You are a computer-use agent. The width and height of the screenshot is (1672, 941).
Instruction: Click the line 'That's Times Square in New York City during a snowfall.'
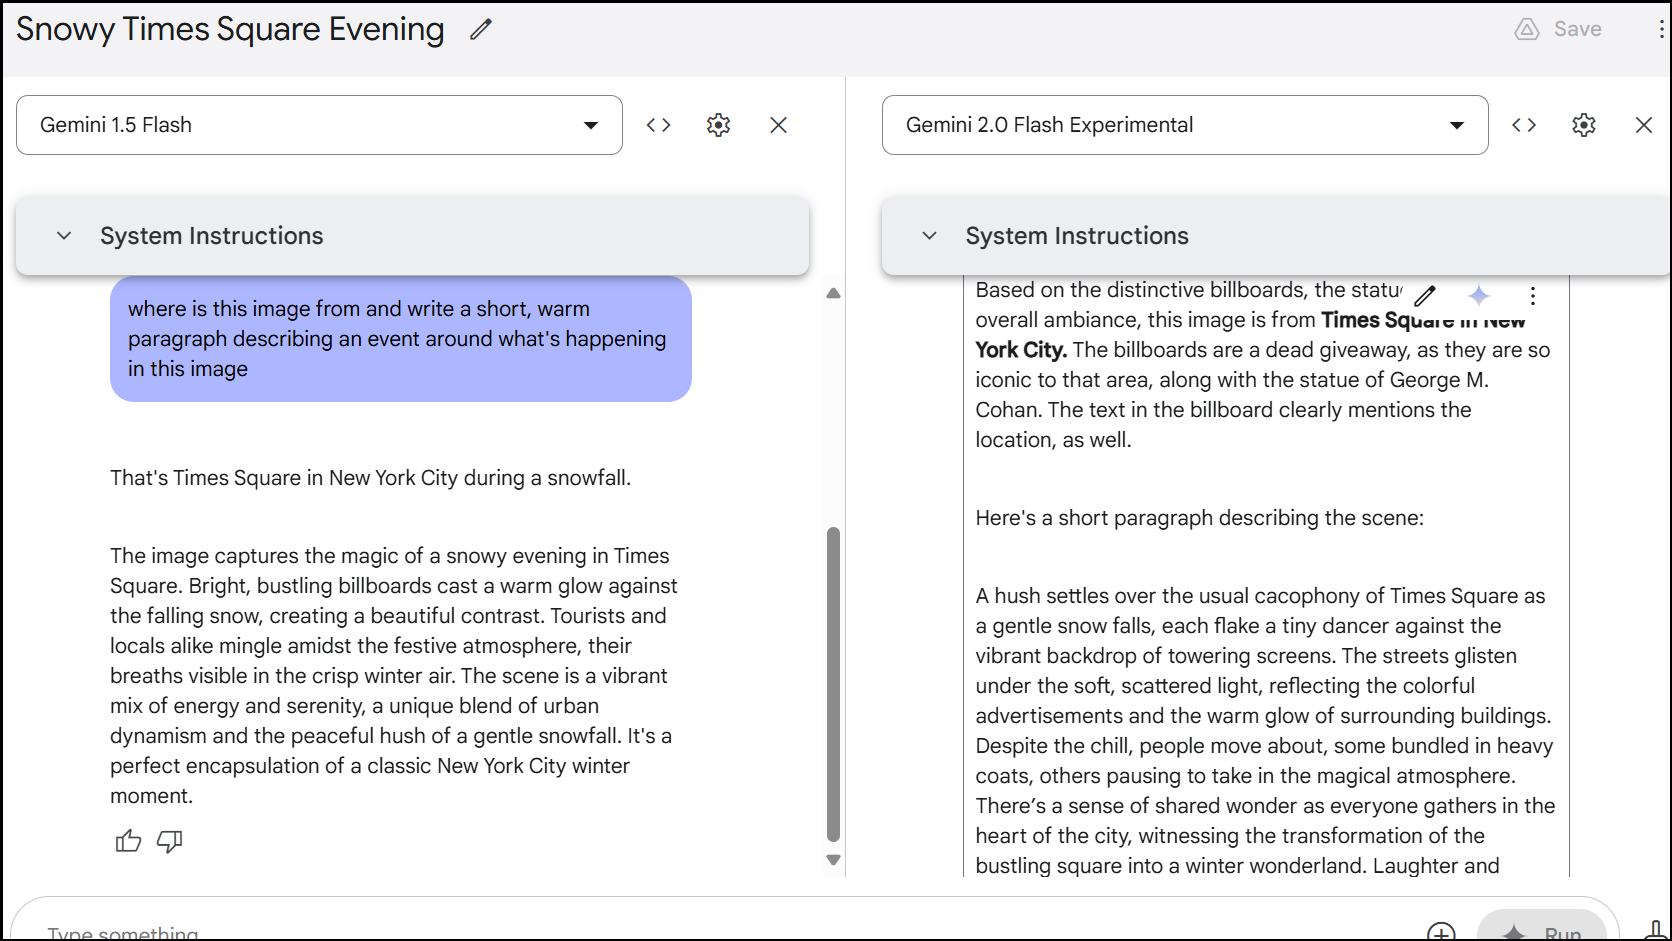[x=370, y=478]
